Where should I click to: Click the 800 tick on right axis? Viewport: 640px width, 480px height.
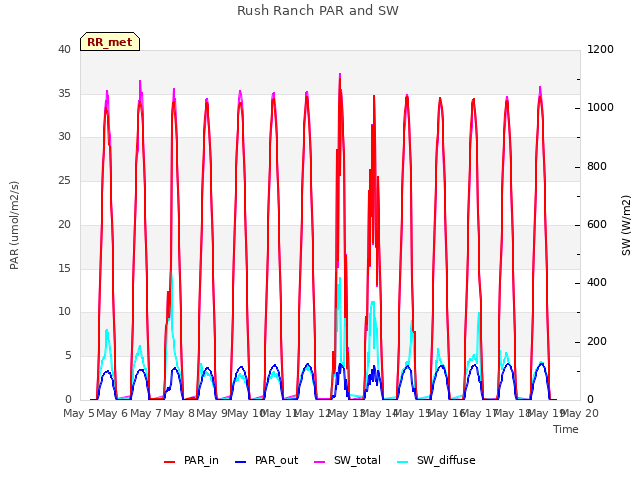pyautogui.click(x=597, y=167)
